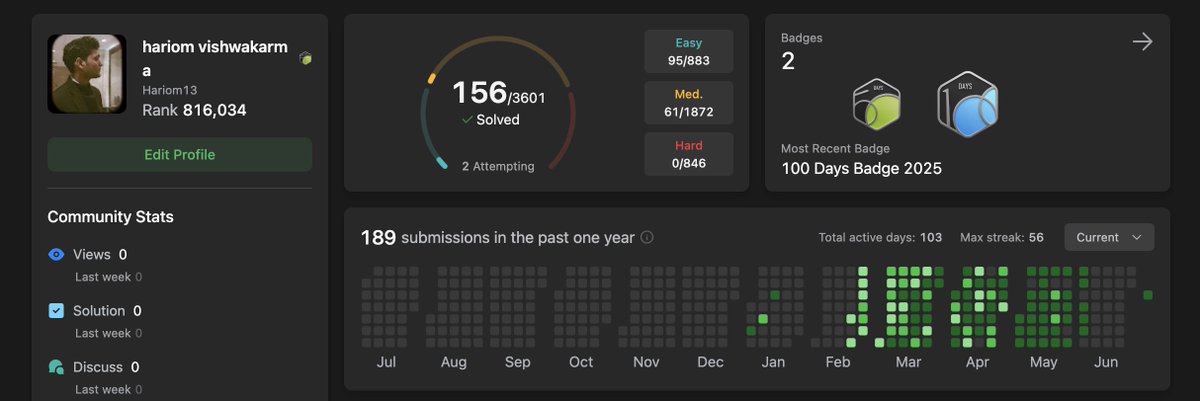Open the profile avatar photo
The height and width of the screenshot is (401, 1200).
(x=87, y=74)
